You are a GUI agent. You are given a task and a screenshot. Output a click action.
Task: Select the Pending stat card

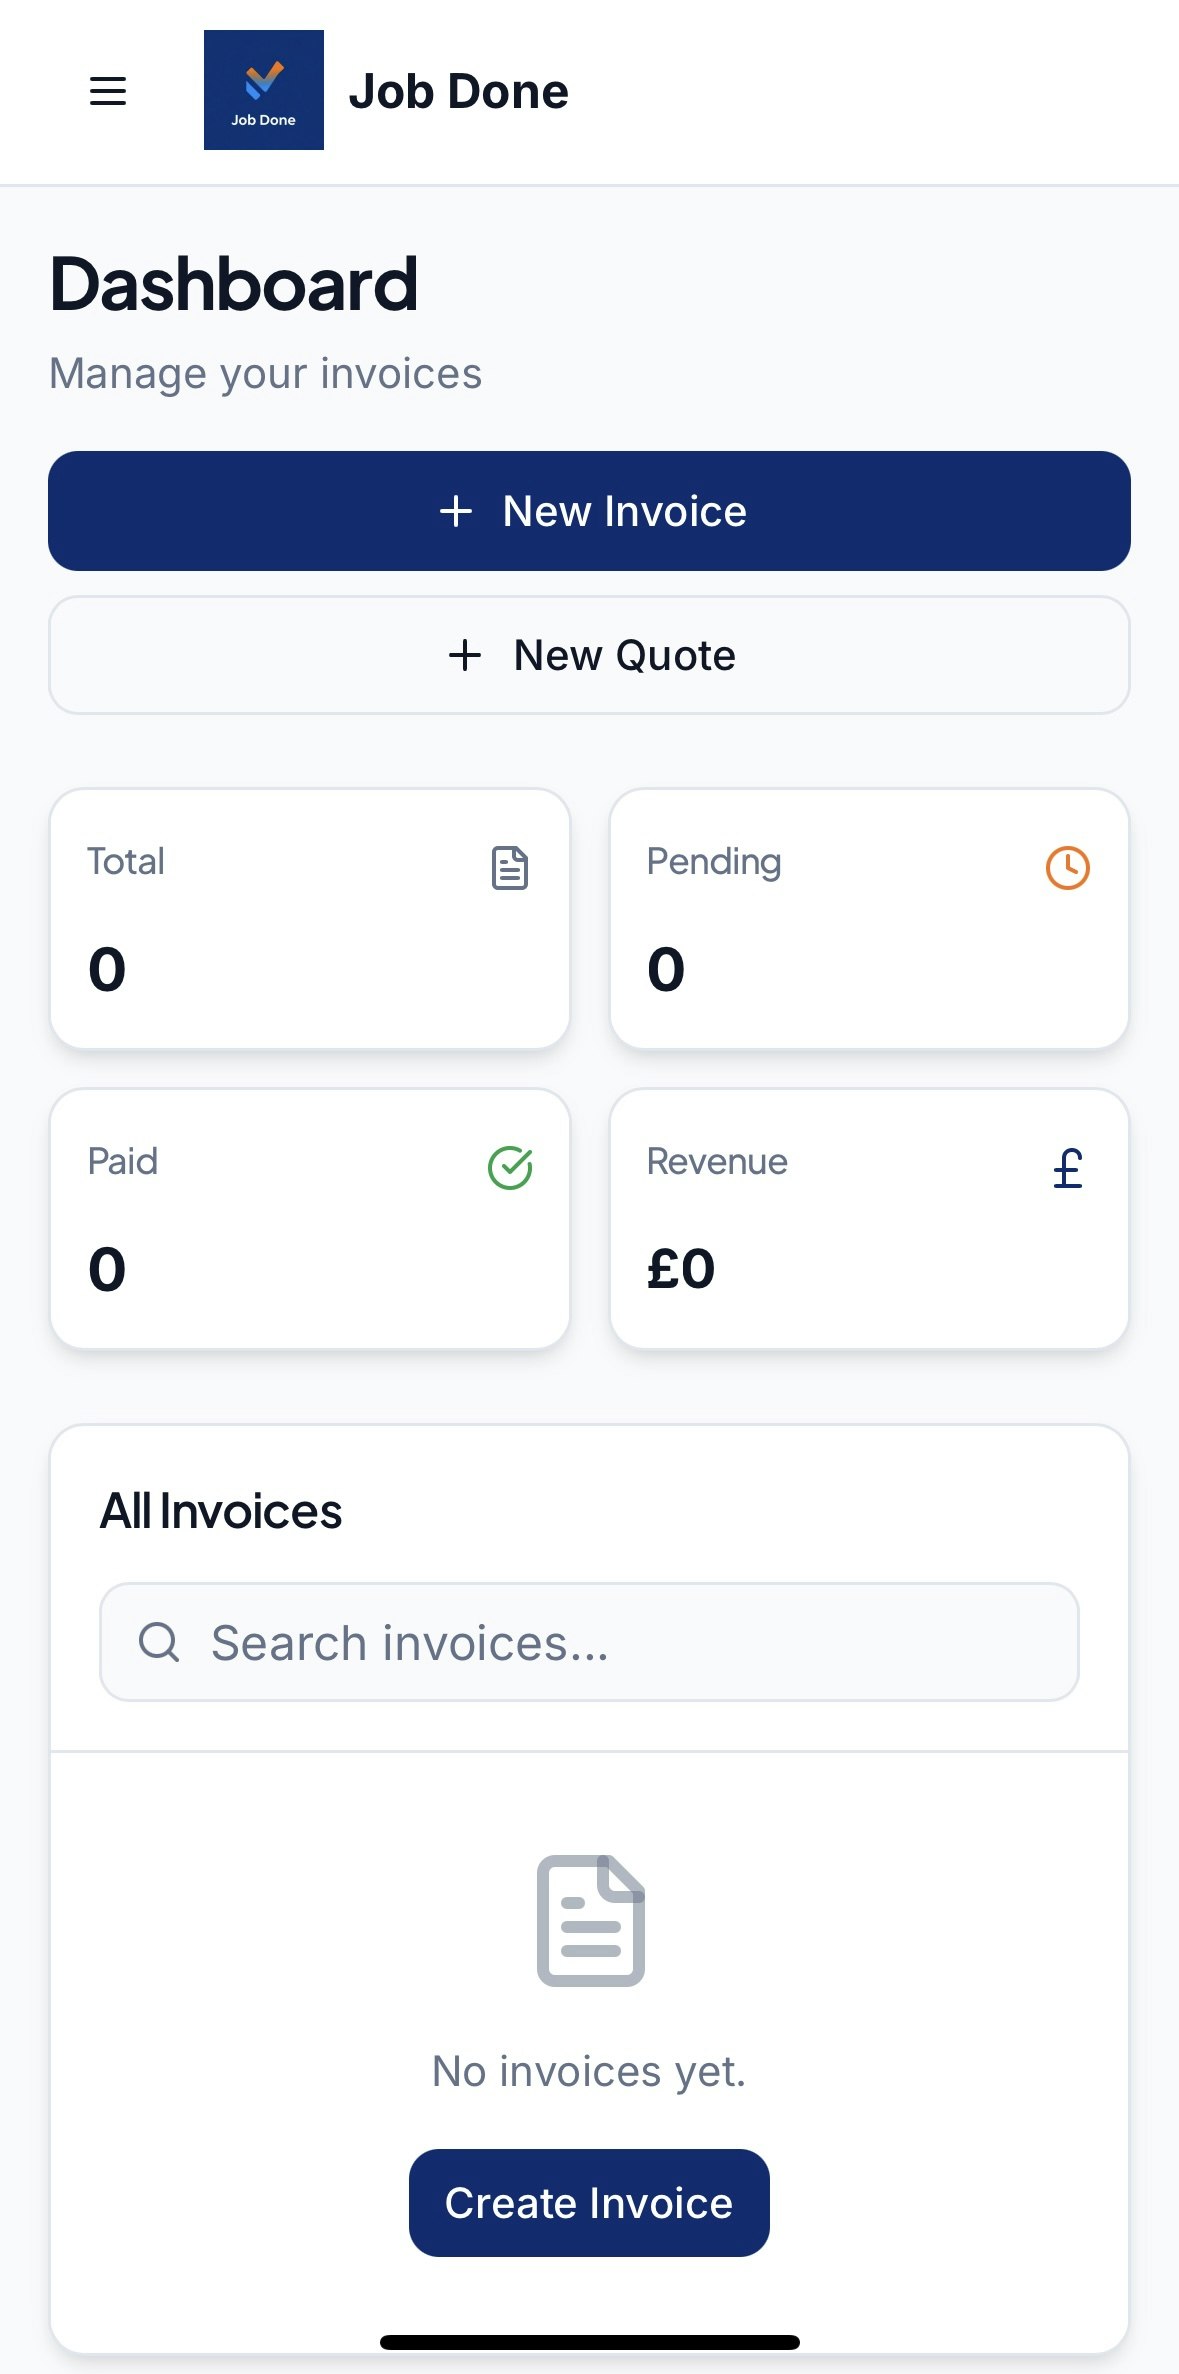pyautogui.click(x=869, y=918)
